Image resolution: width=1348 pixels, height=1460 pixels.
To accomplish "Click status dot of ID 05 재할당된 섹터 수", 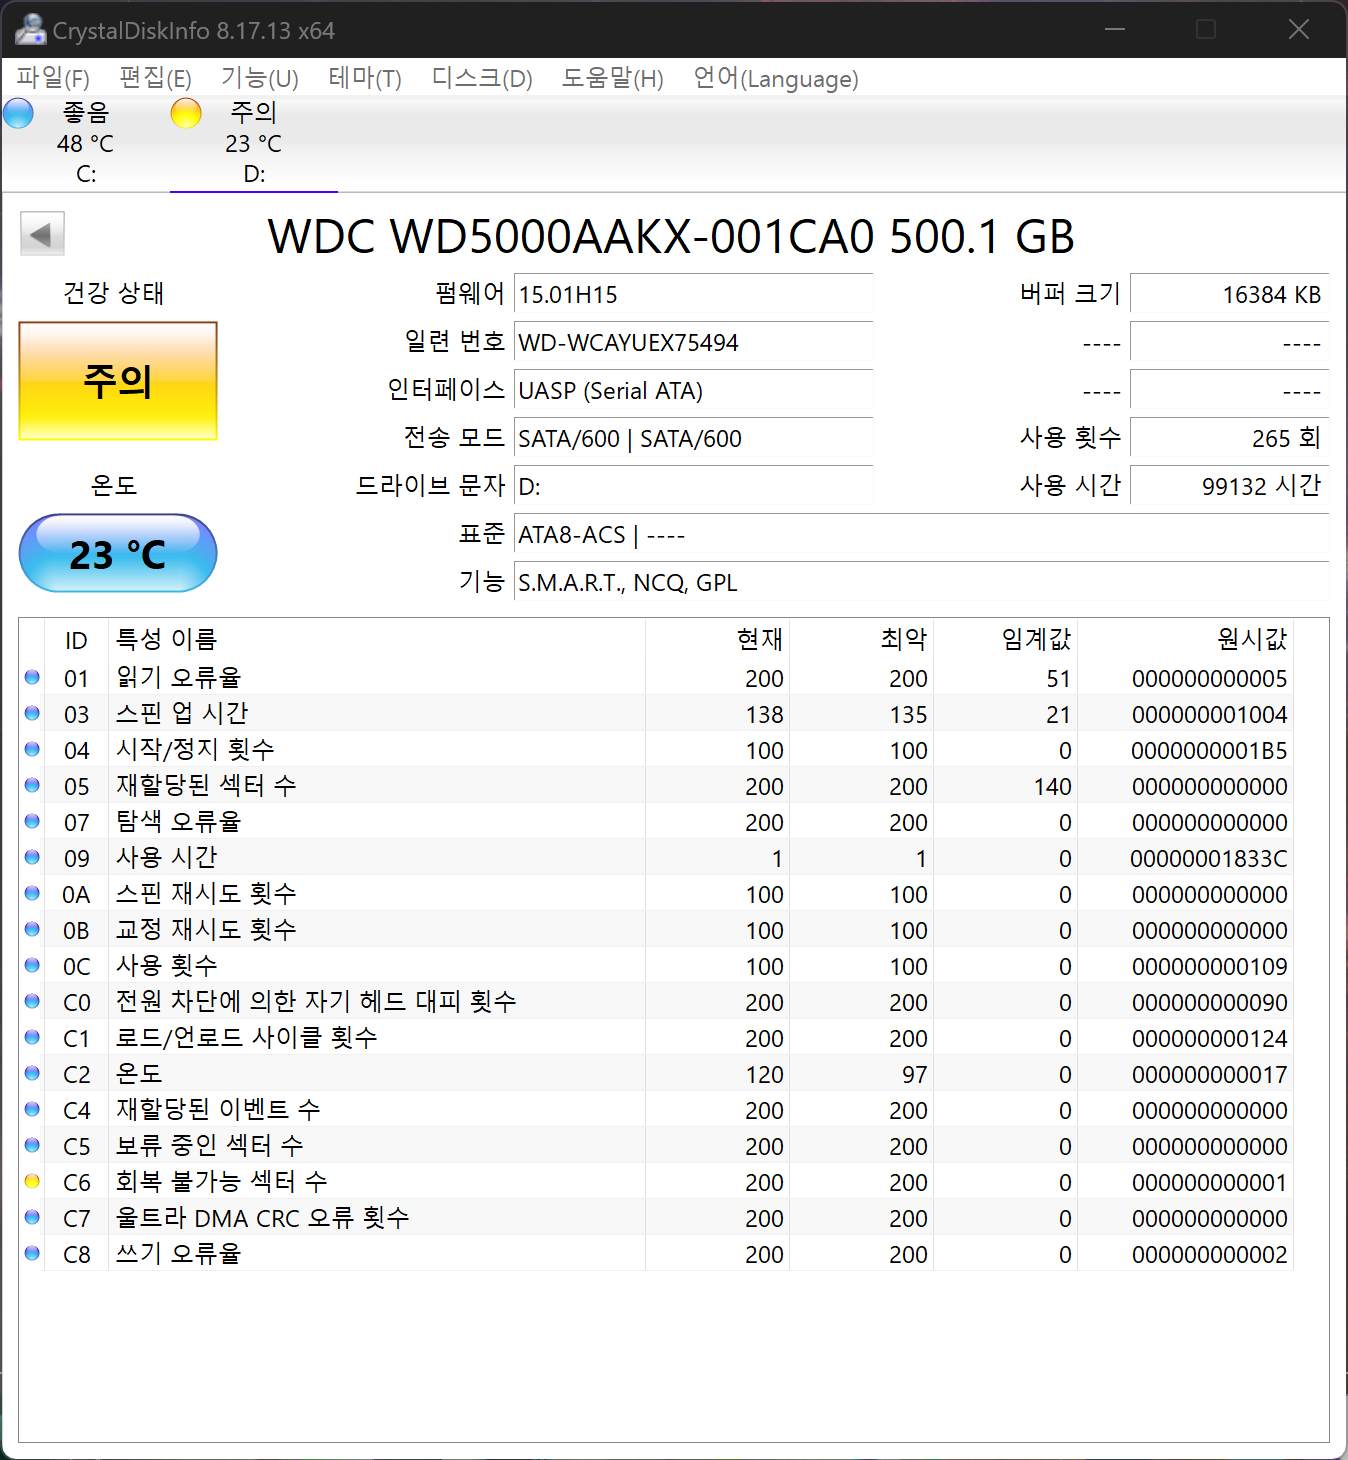I will click(32, 785).
